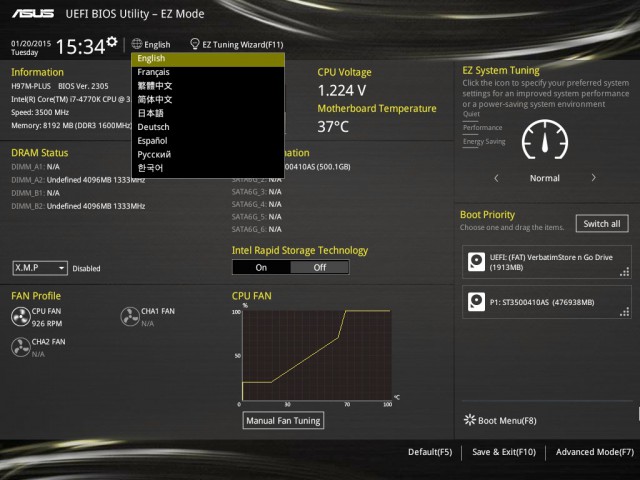Click the Speed: 3500 MHz text
Viewport: 640px width, 480px height.
40,112
